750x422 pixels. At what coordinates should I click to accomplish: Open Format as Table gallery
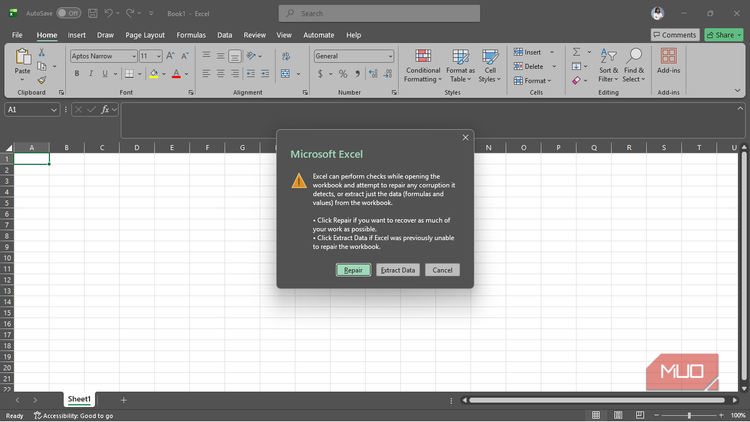pyautogui.click(x=460, y=66)
